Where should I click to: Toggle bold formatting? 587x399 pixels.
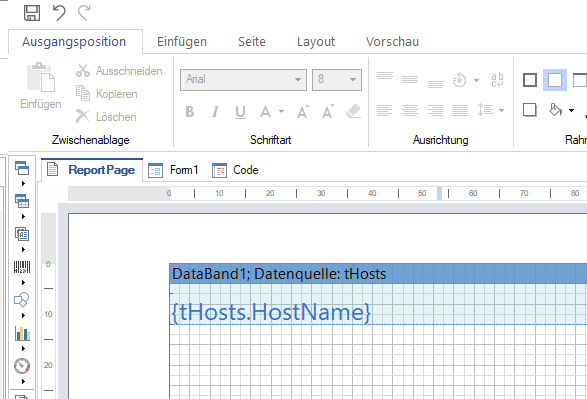190,112
